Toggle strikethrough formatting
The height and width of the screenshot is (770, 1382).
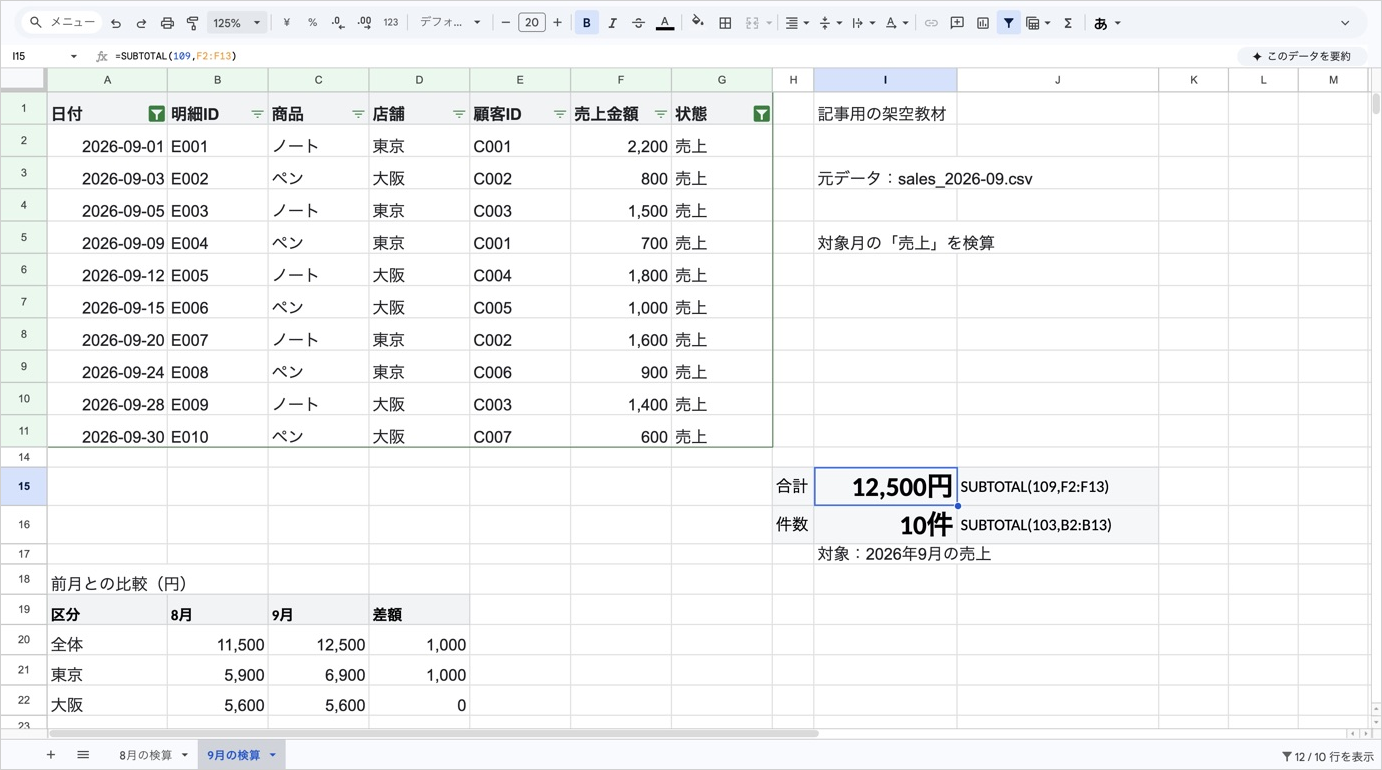tap(638, 23)
